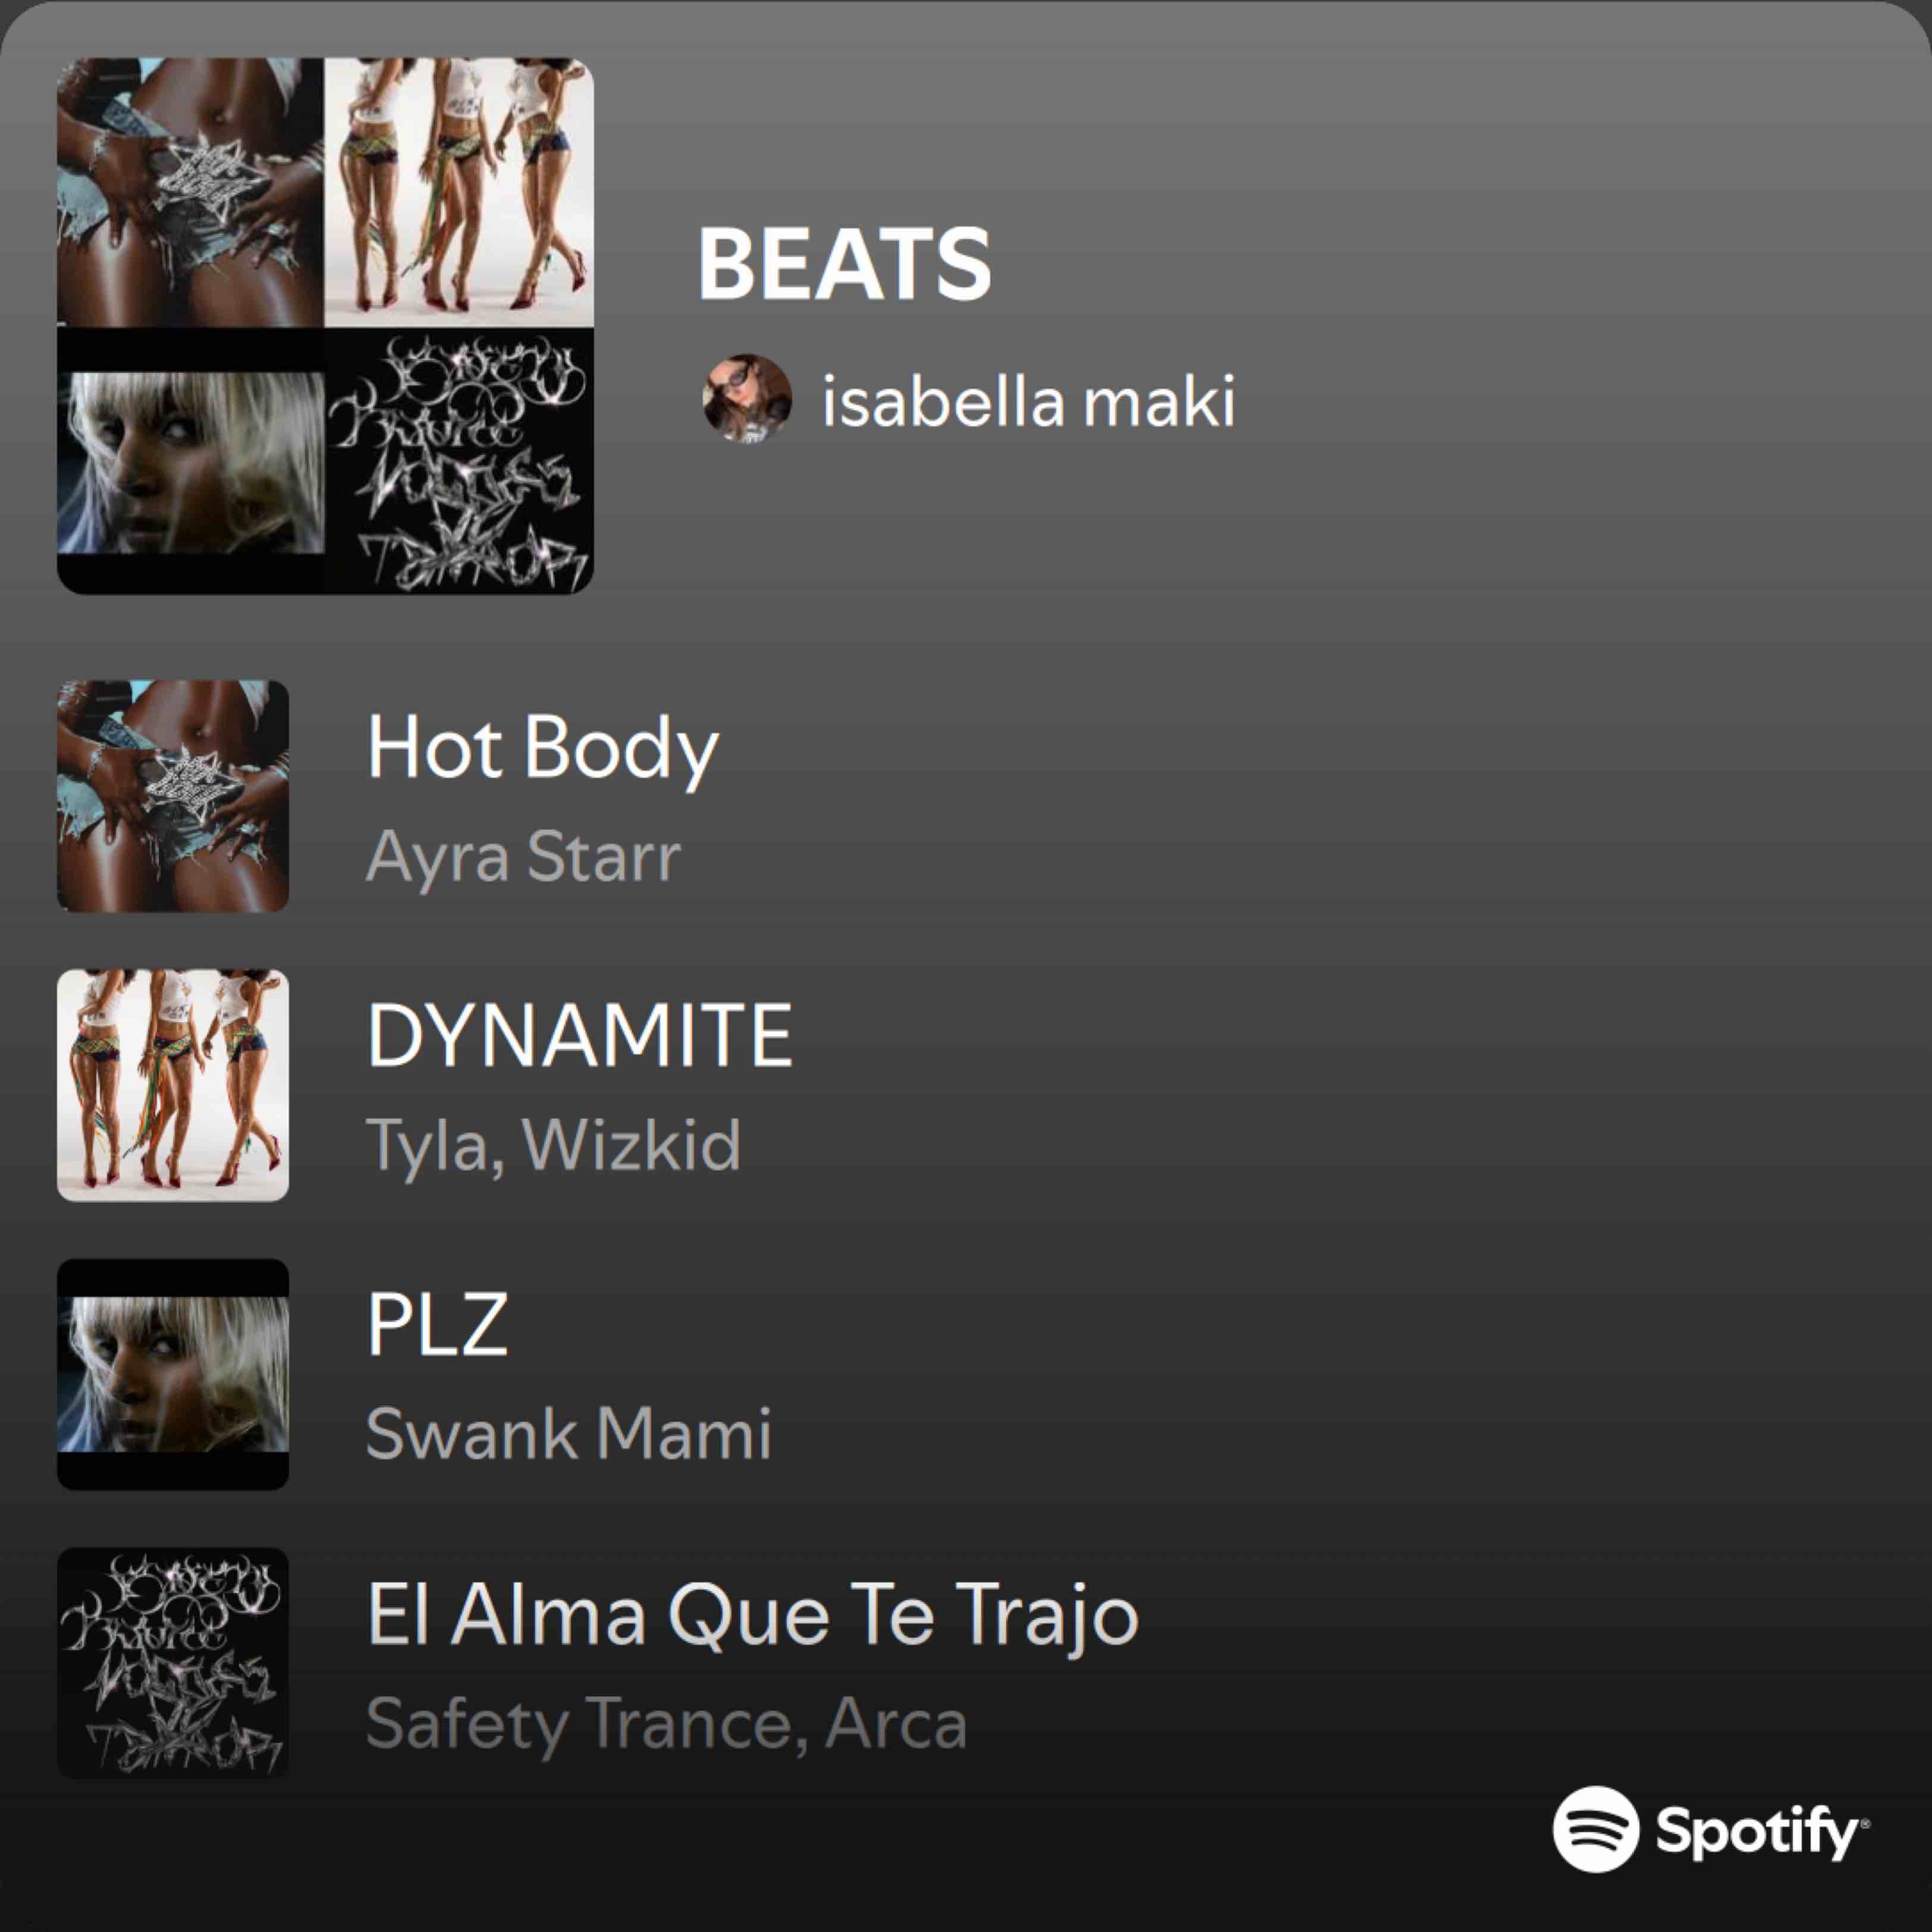Click the BEATS playlist title
Image resolution: width=1932 pixels, height=1932 pixels.
(844, 264)
